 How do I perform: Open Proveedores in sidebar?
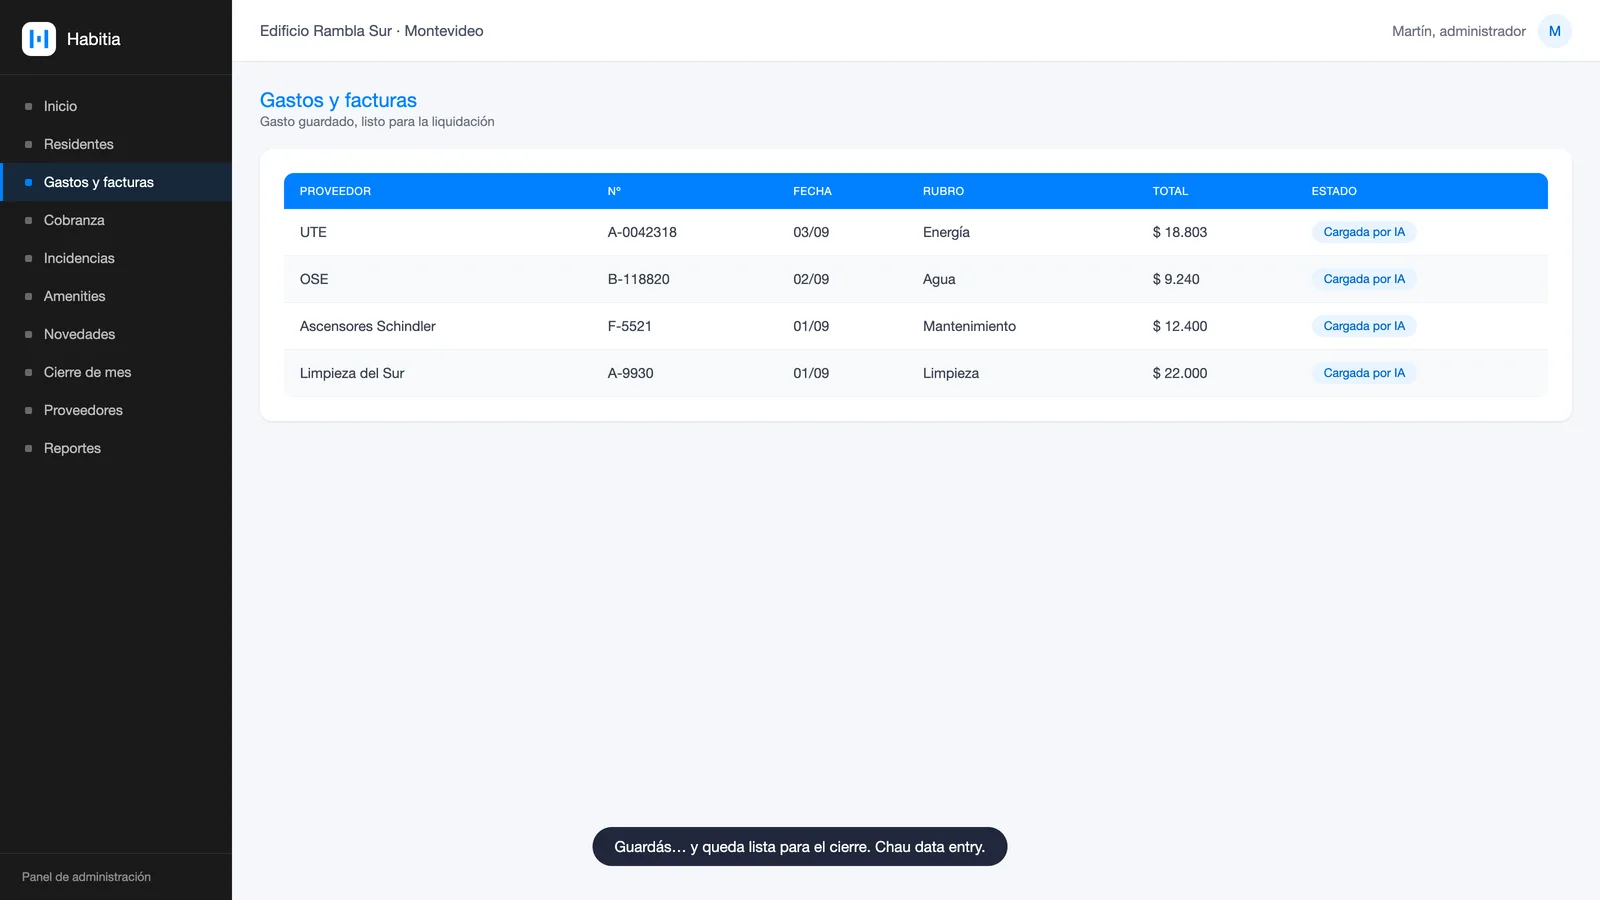click(x=116, y=410)
